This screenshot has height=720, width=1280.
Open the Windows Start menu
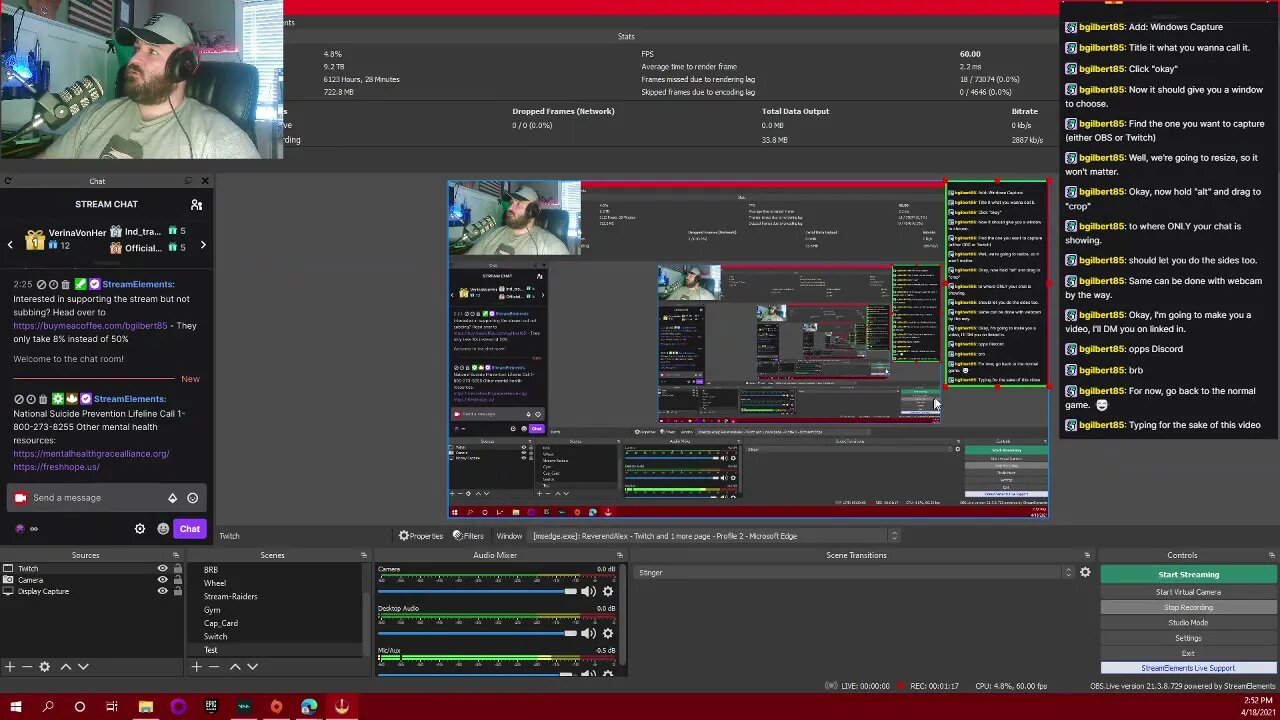coord(15,707)
